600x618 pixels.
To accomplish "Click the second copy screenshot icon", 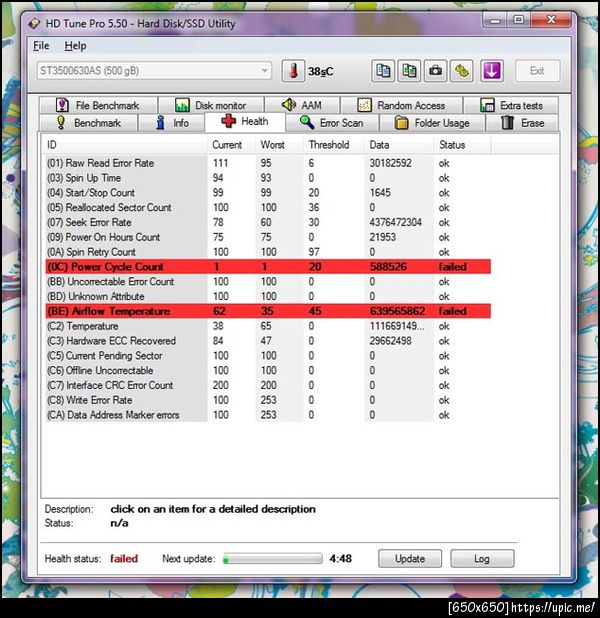I will tap(409, 71).
